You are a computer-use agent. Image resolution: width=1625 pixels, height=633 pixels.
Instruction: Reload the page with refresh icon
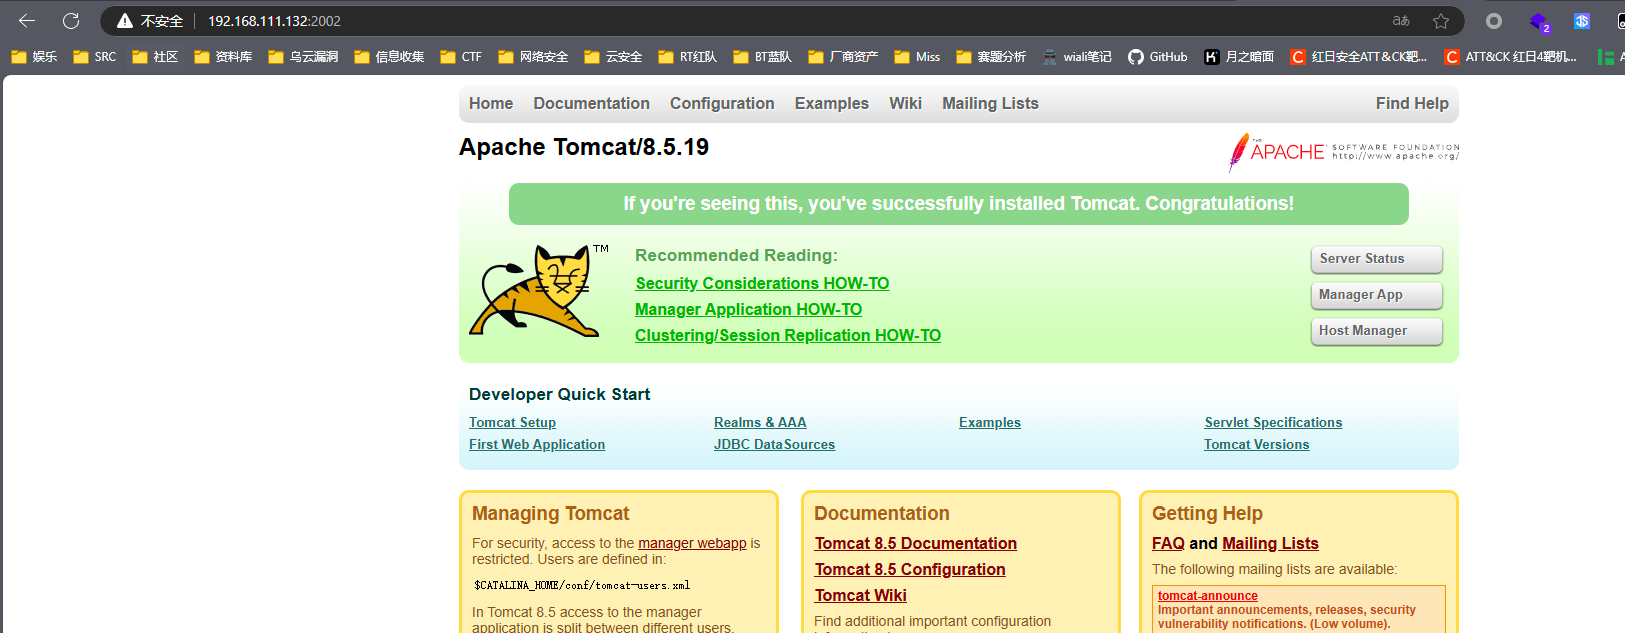pos(71,20)
